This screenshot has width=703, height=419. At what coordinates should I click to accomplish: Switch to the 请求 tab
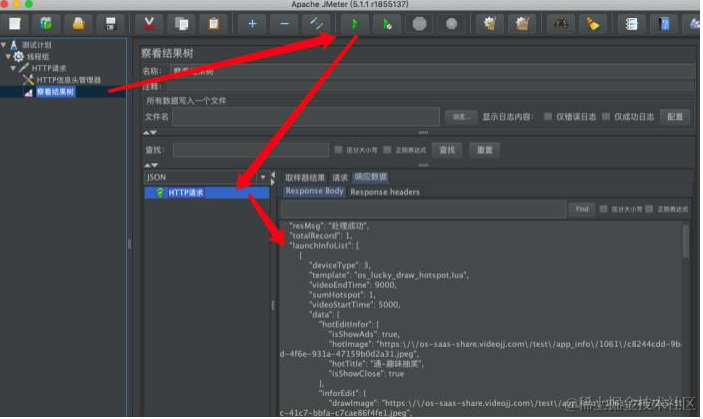340,178
